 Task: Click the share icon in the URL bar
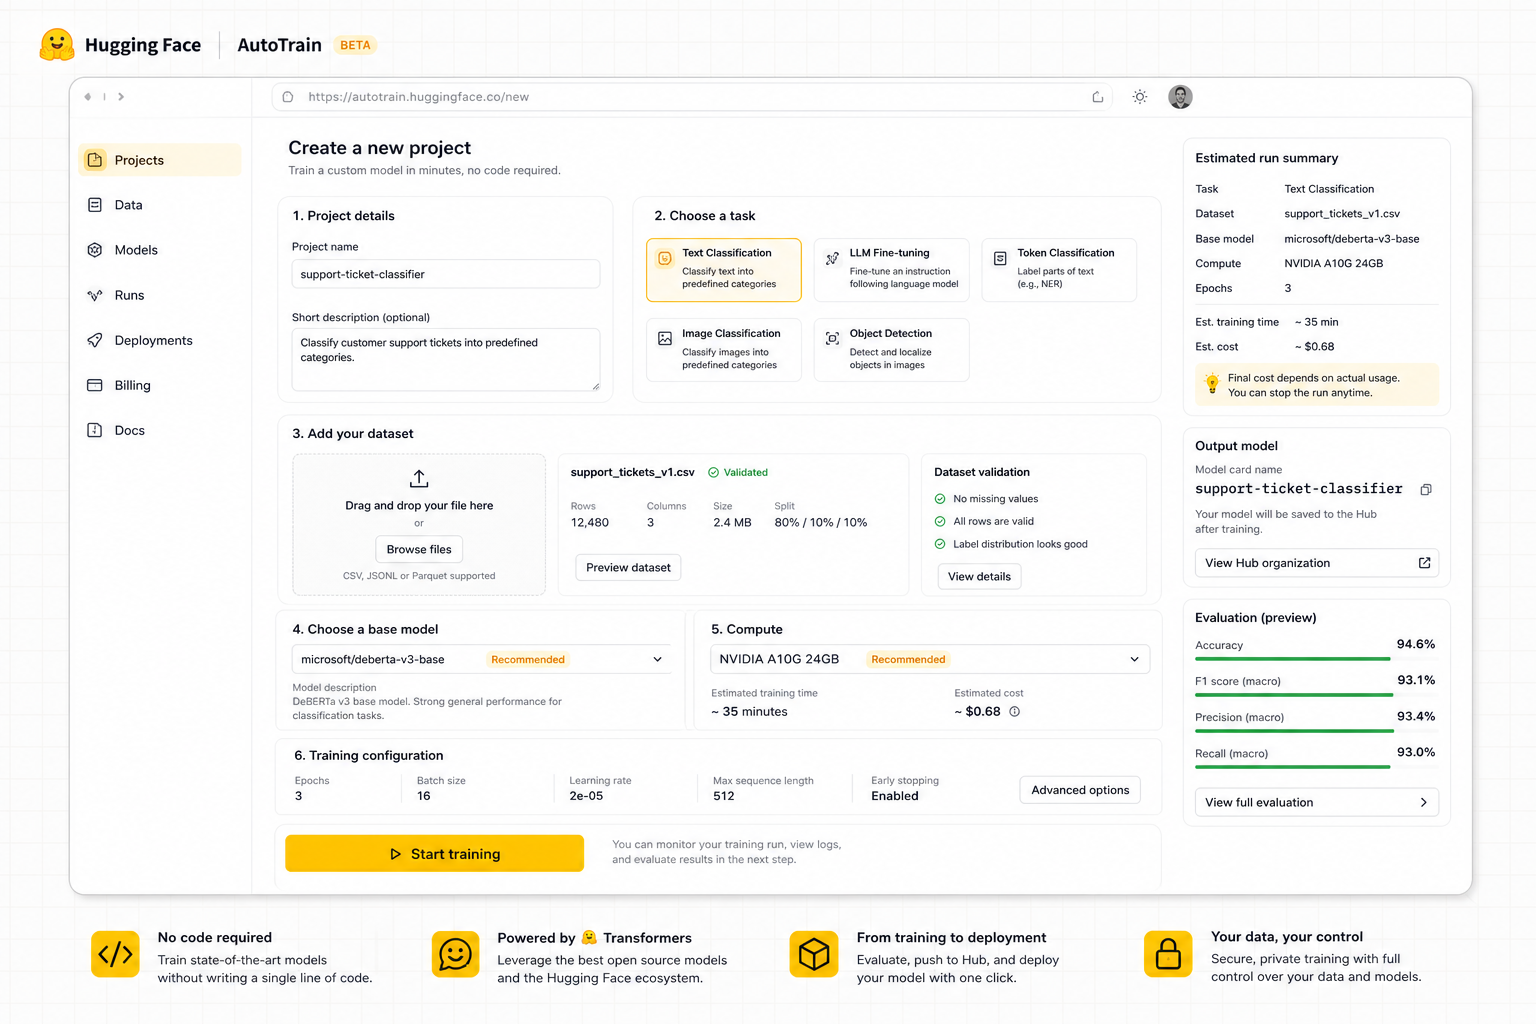coord(1097,97)
